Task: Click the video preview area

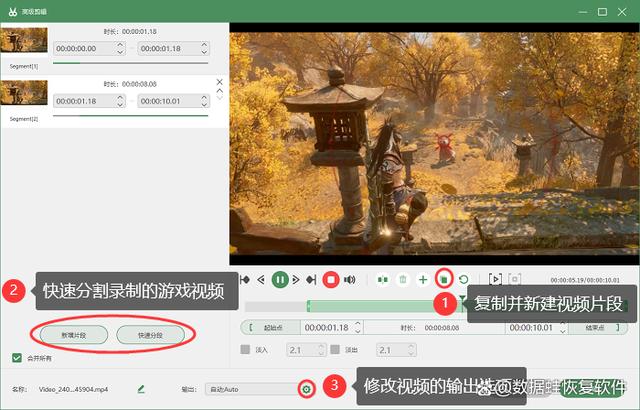Action: [434, 144]
